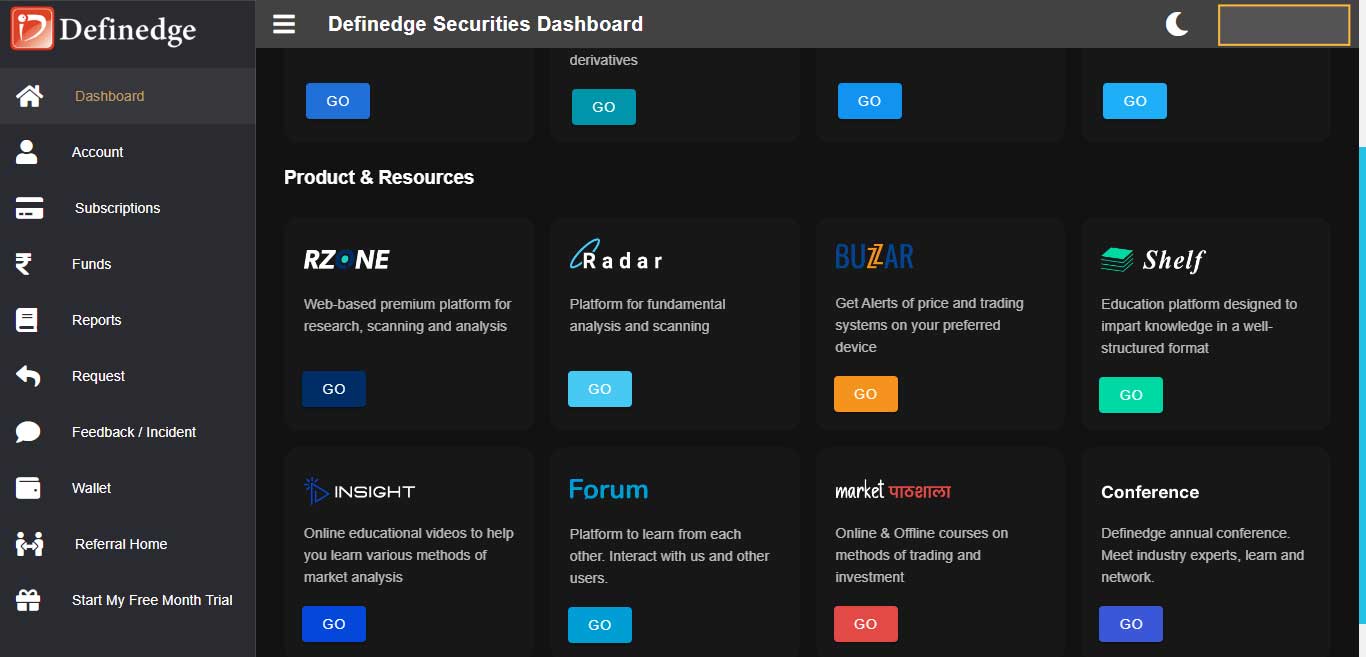The width and height of the screenshot is (1366, 657).
Task: Click the Account person icon
Action: pyautogui.click(x=27, y=152)
